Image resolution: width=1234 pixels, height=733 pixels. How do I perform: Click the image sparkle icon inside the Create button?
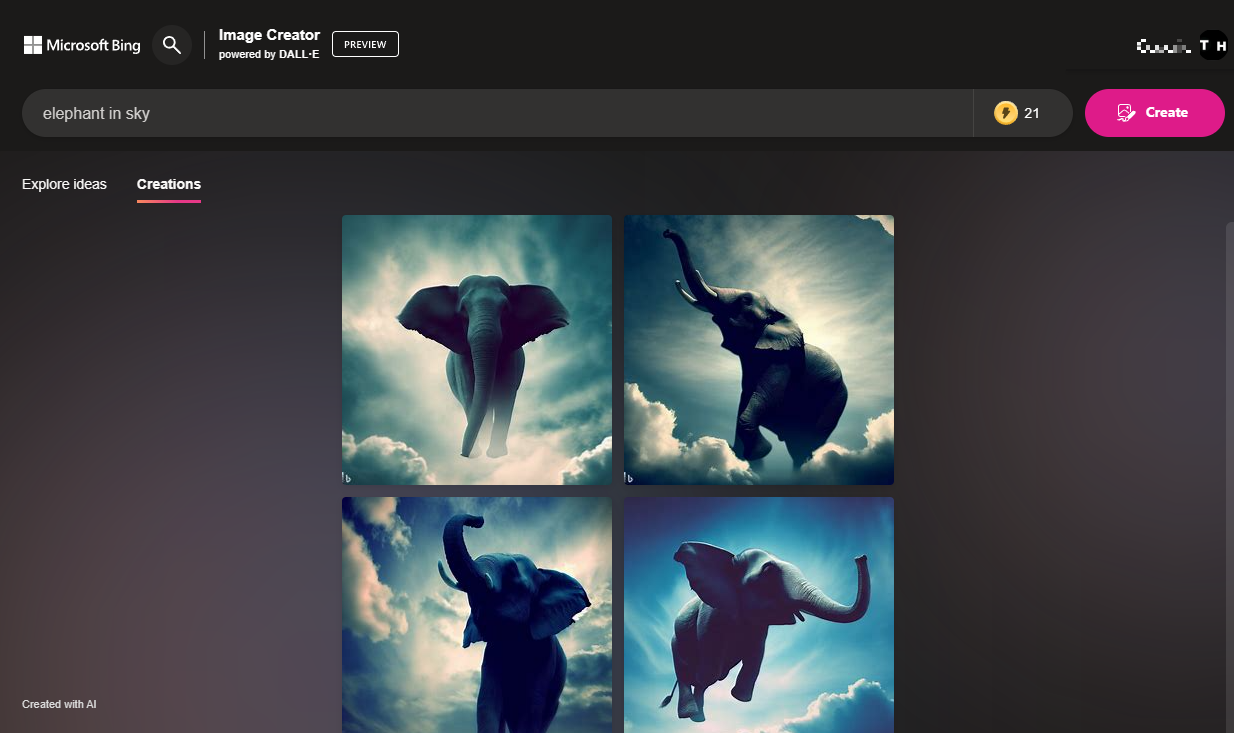pos(1127,113)
